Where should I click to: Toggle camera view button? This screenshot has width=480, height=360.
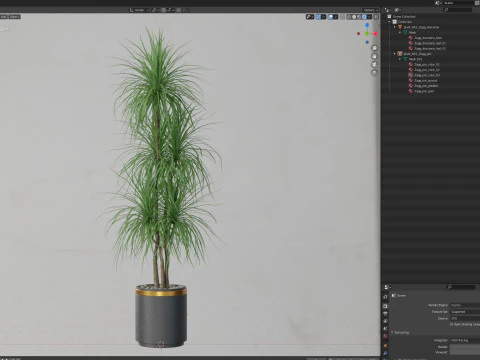pyautogui.click(x=374, y=64)
